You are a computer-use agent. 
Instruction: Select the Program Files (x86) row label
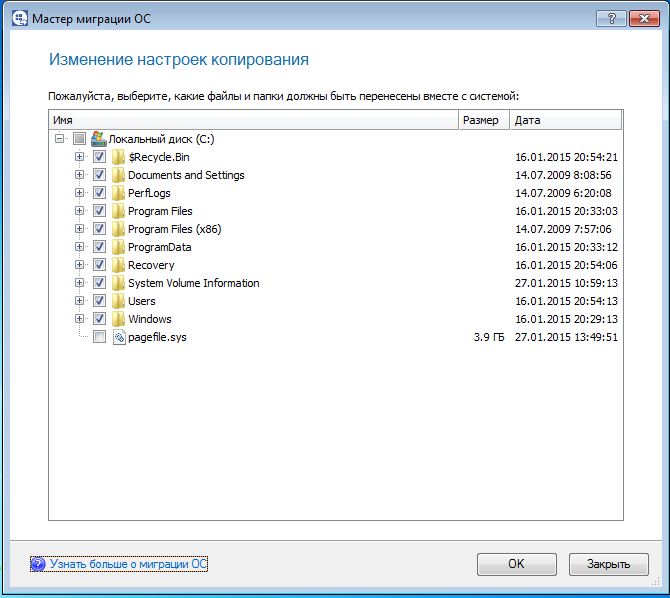click(x=174, y=229)
